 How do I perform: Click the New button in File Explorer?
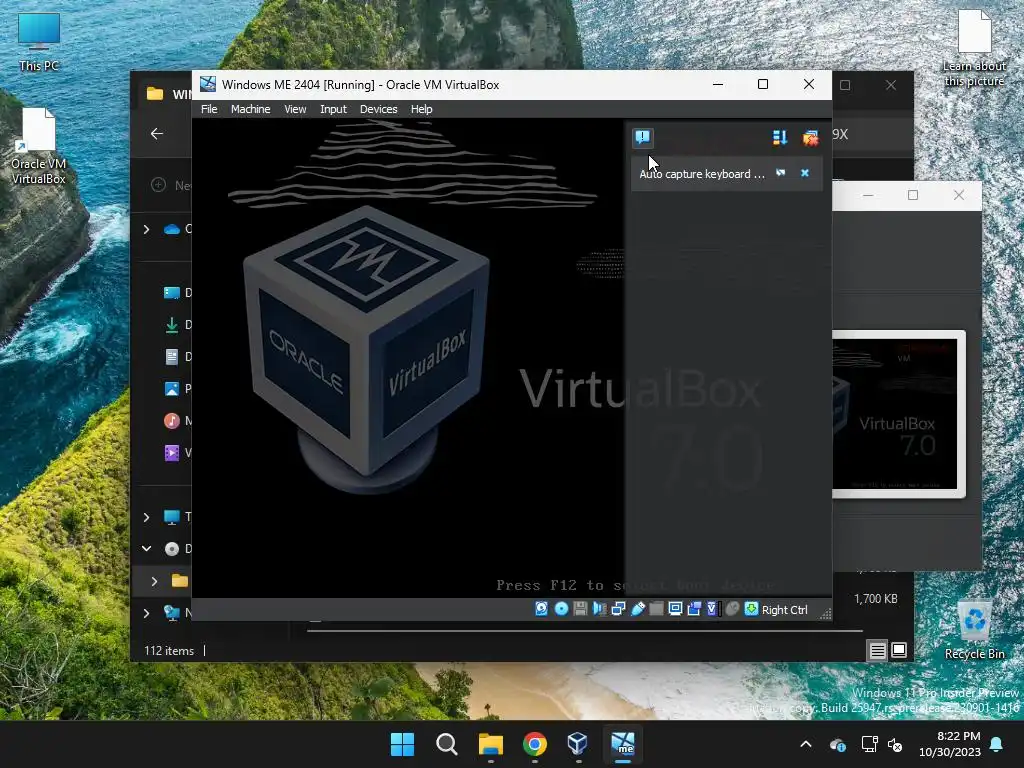(170, 185)
